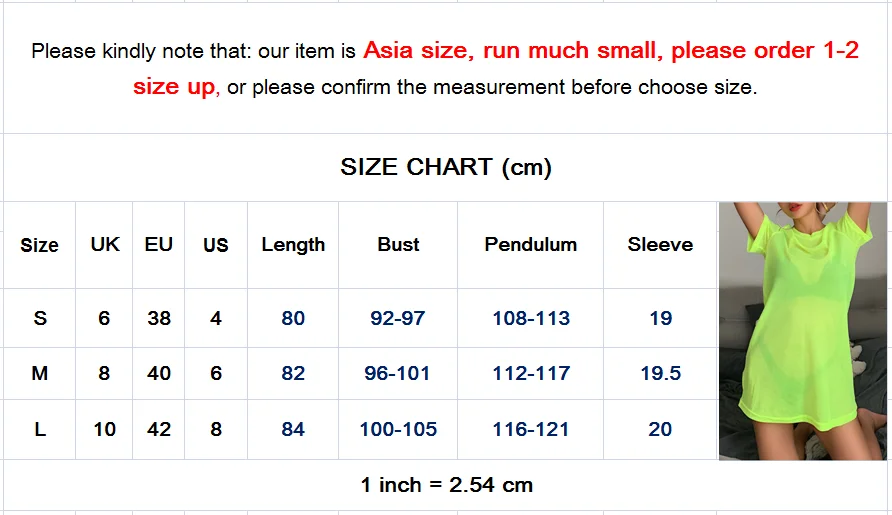Click the 100-105 bust value for size L
Image resolution: width=892 pixels, height=515 pixels.
point(398,429)
